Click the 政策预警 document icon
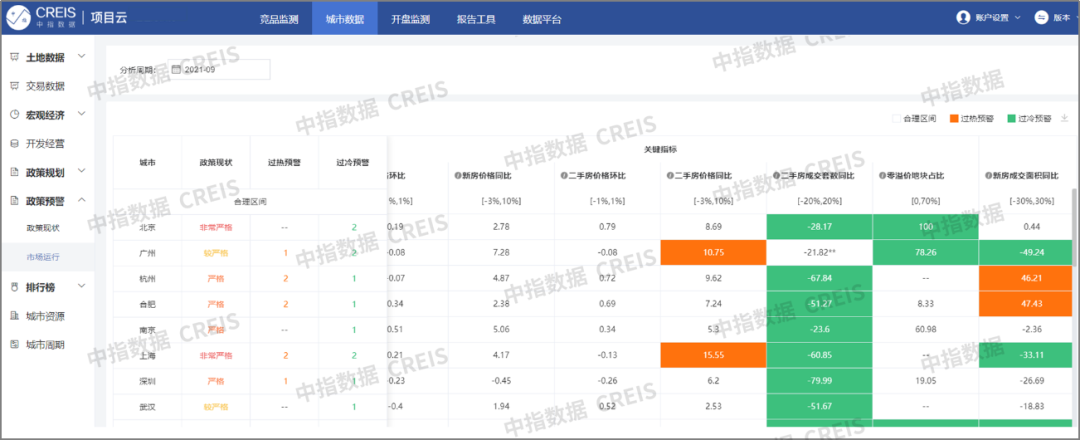Screen dimensions: 1080x440 click(14, 200)
